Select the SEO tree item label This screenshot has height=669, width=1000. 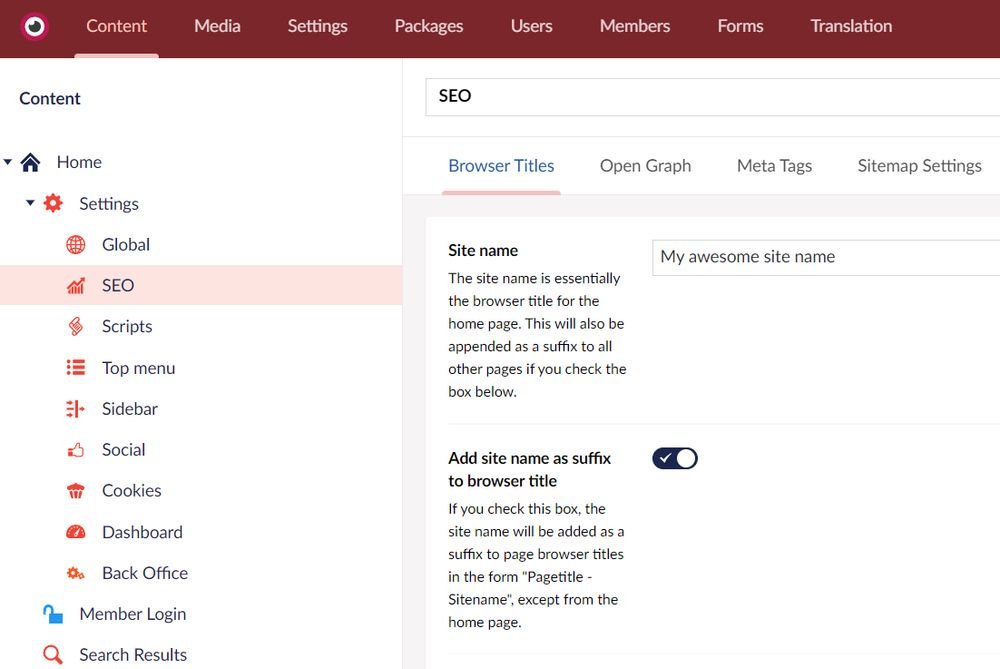118,285
